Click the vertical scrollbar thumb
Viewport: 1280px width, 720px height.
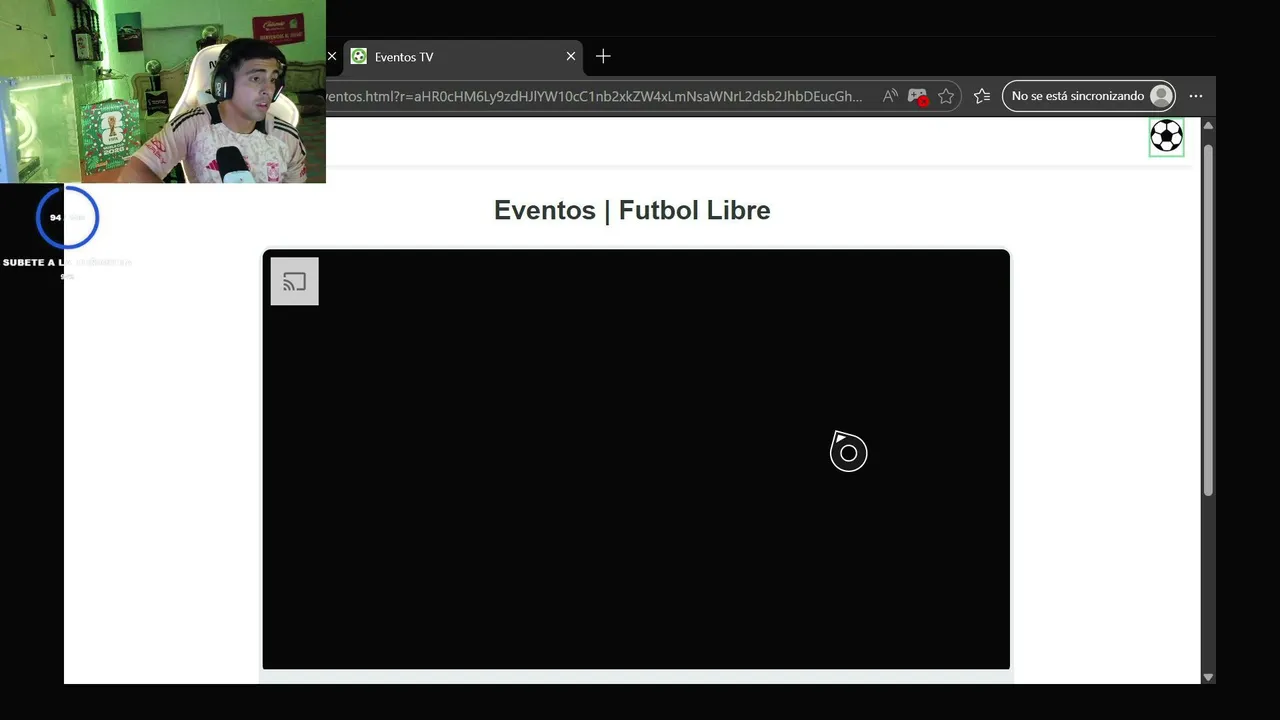click(x=1208, y=319)
